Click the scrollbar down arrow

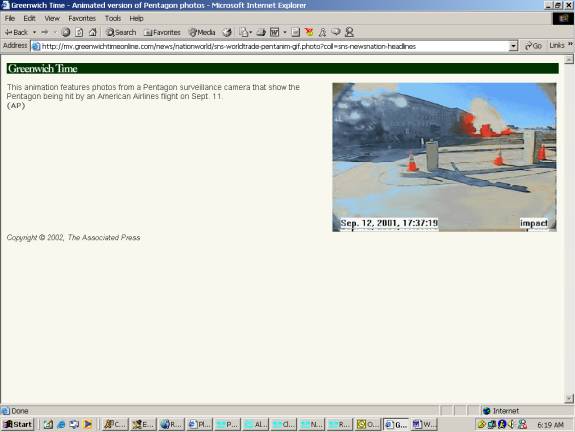pos(569,398)
